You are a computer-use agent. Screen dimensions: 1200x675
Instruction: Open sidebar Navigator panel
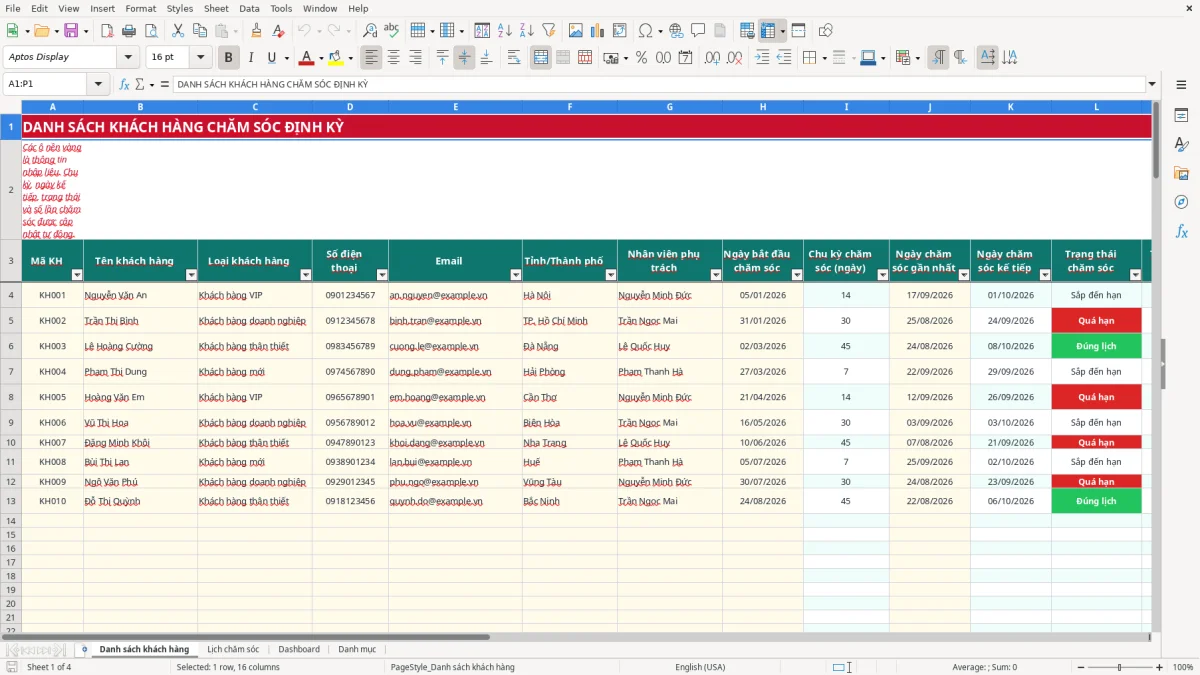tap(1181, 202)
